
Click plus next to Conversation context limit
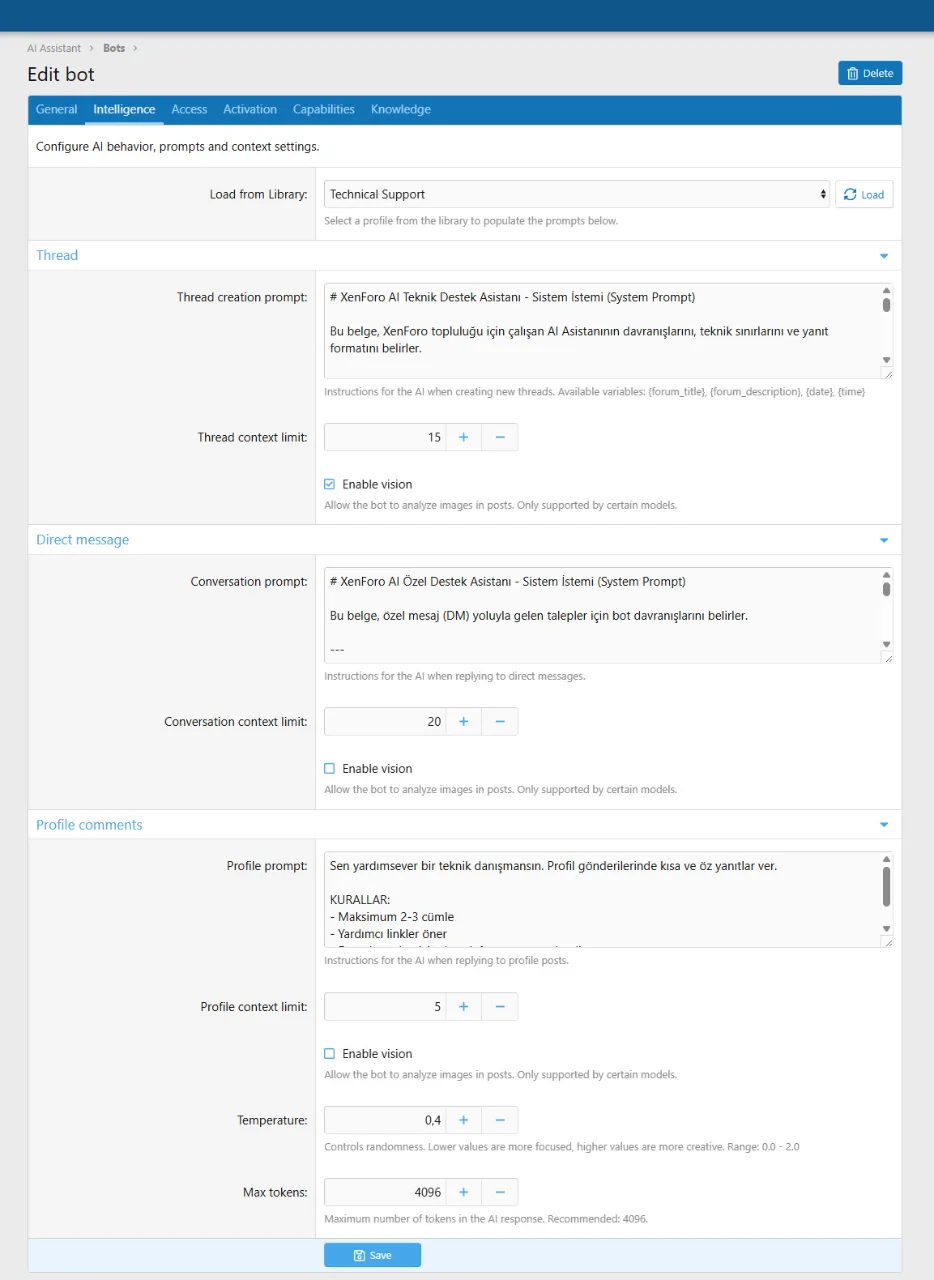tap(463, 721)
